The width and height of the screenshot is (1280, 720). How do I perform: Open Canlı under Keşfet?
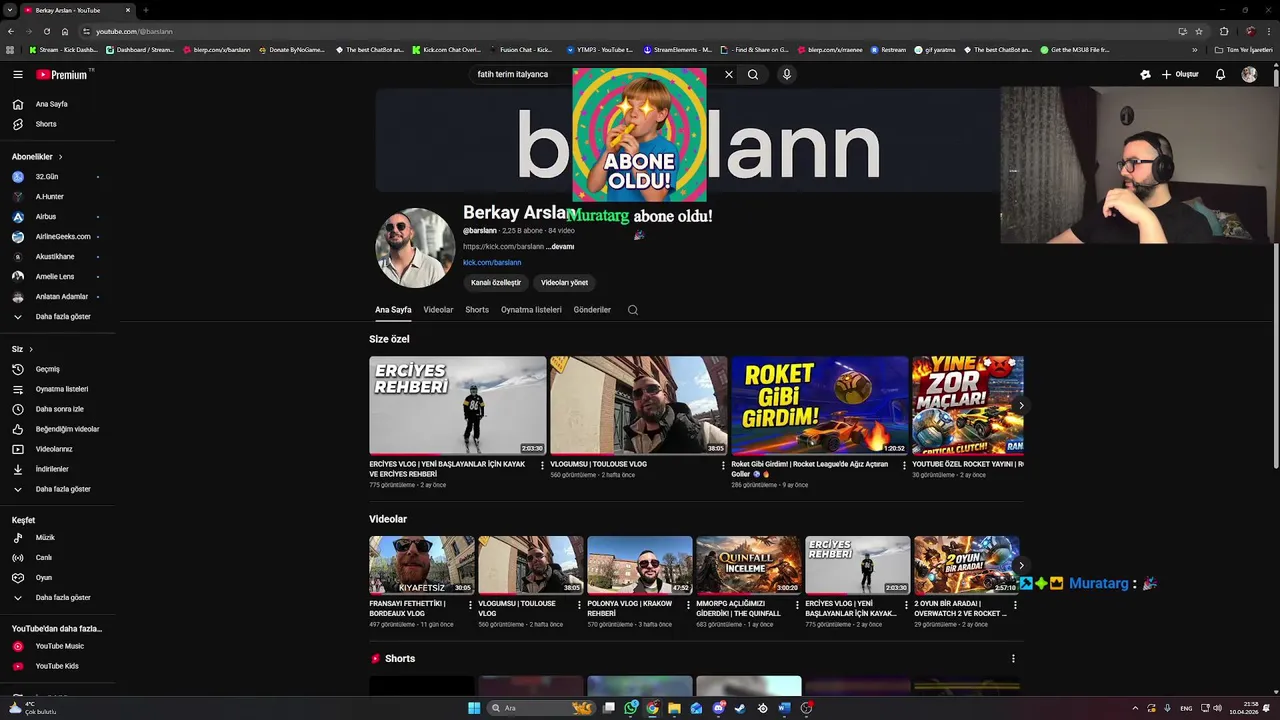pos(58,558)
